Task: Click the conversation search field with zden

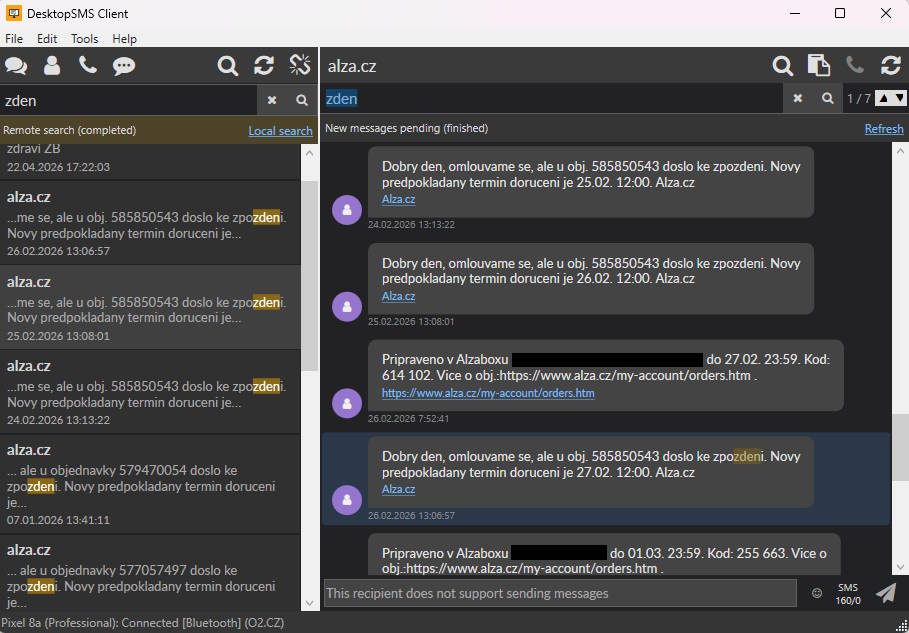Action: coord(552,99)
